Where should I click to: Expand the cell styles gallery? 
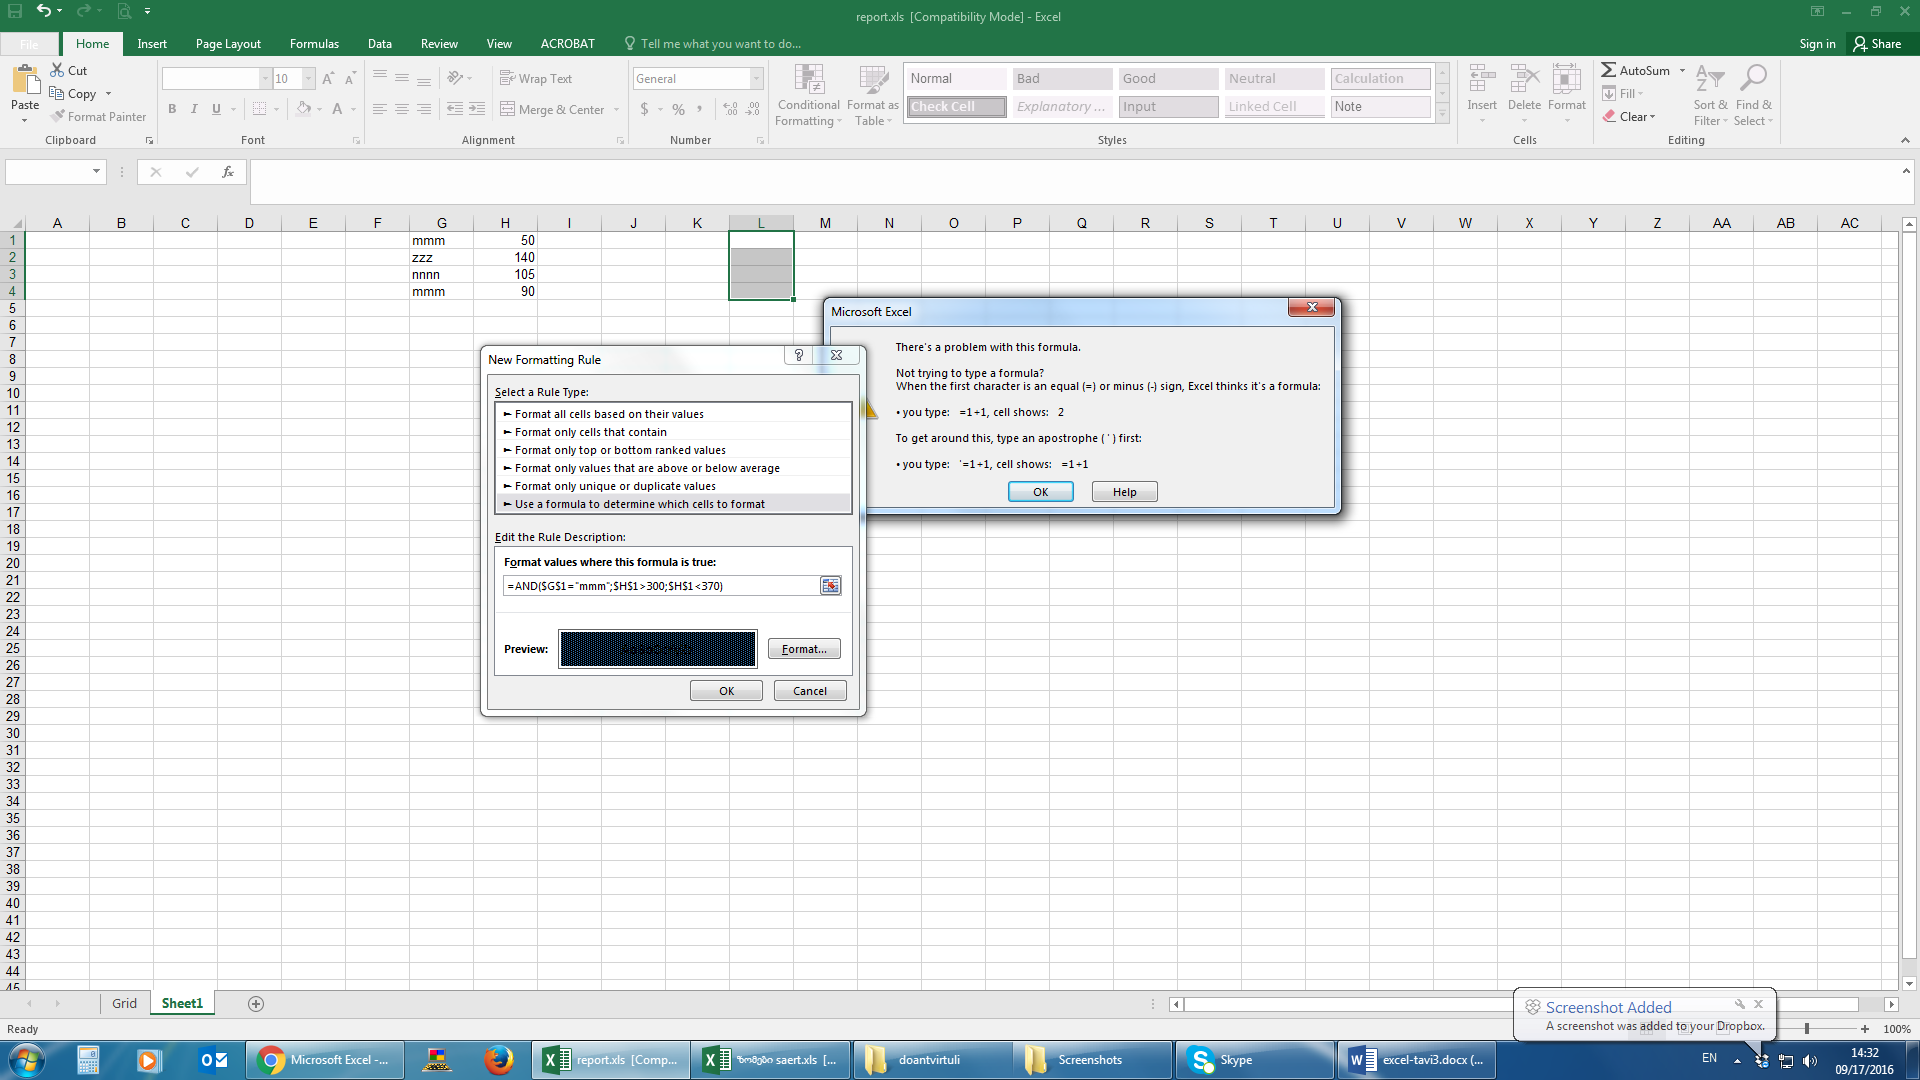[1442, 115]
